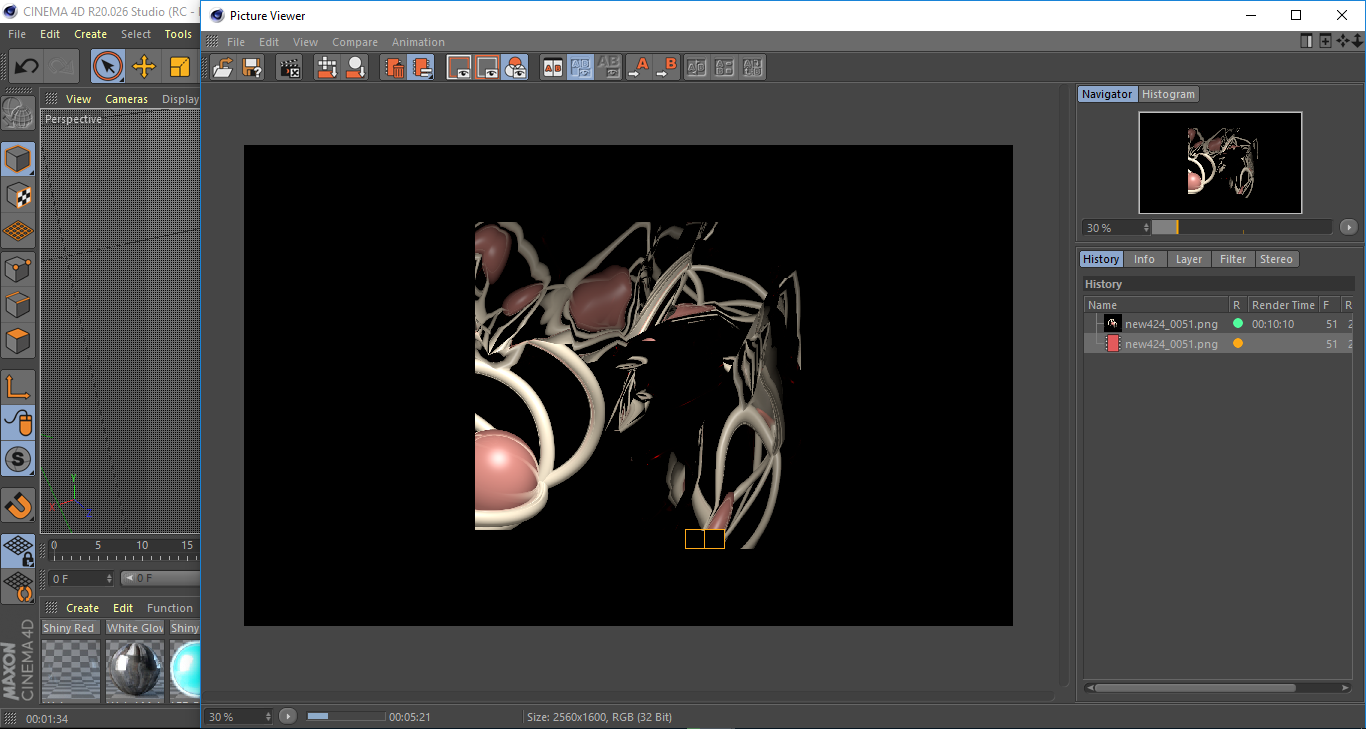Screen dimensions: 1366x729
Task: Click the Edges mode cube icon
Action: point(18,304)
